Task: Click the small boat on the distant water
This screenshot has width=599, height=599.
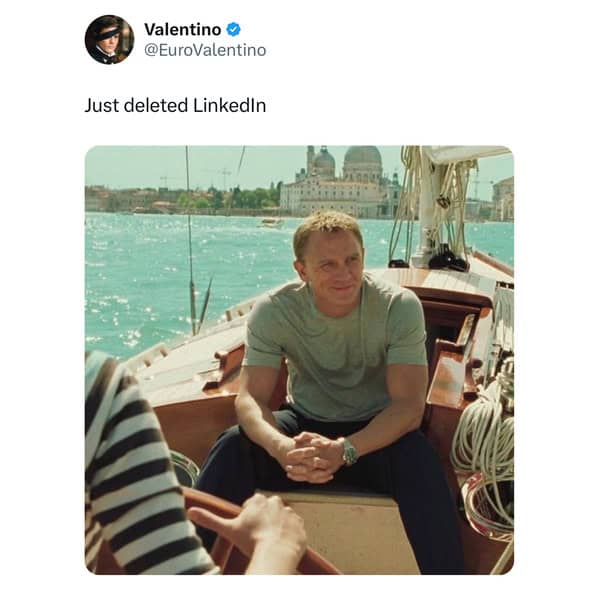Action: tap(271, 222)
